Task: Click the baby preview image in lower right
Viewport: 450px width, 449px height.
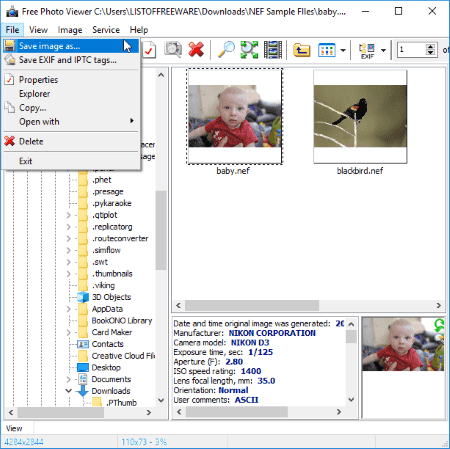Action: pyautogui.click(x=403, y=344)
